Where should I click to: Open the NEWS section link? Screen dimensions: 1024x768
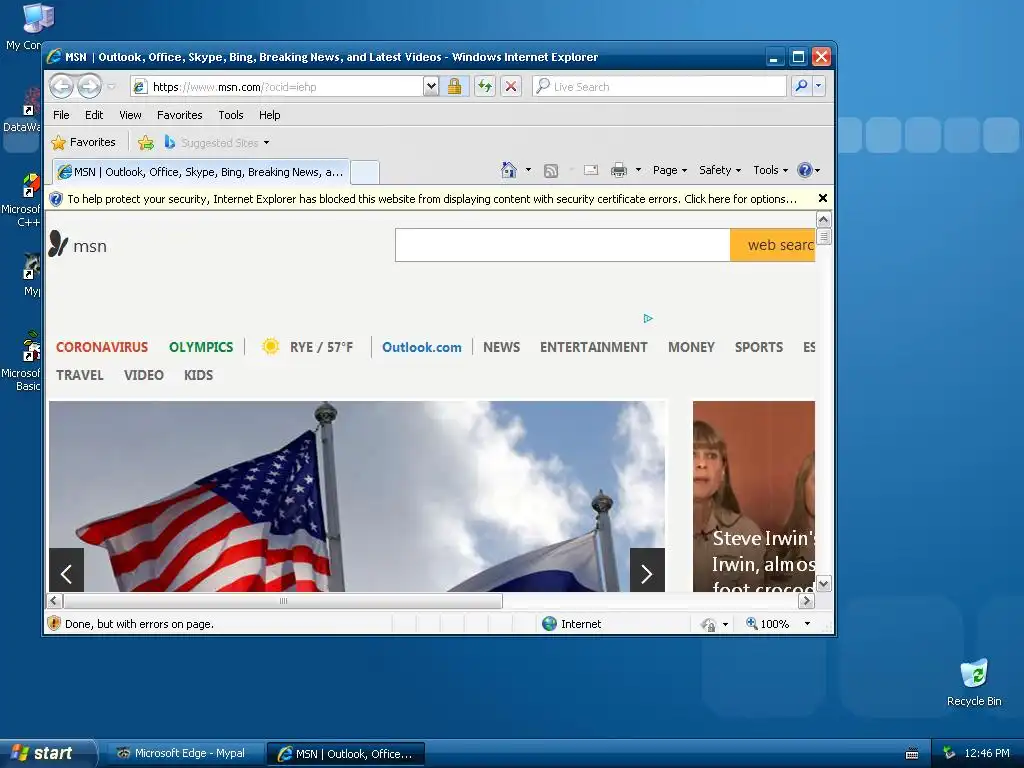[x=502, y=347]
